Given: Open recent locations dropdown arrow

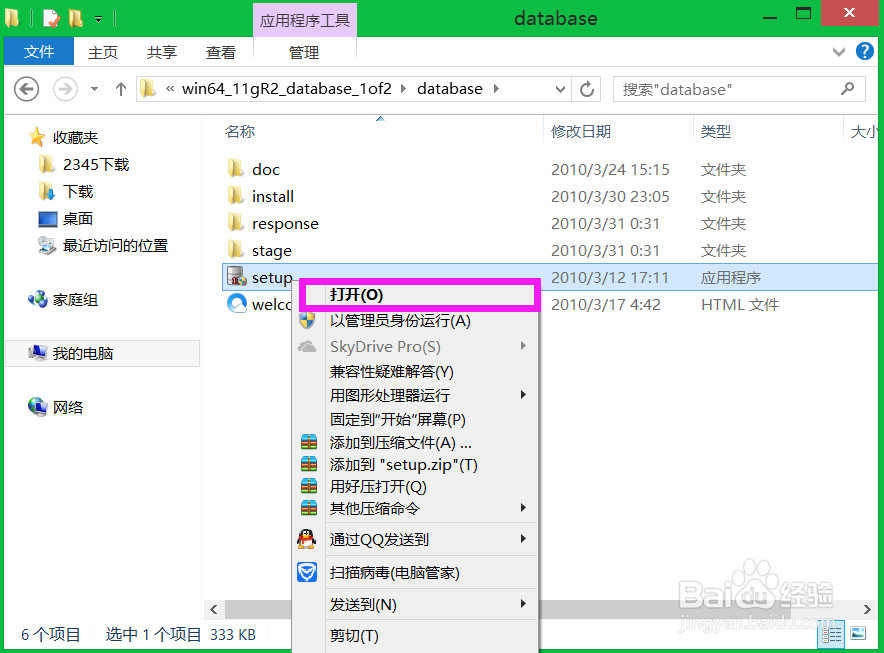Looking at the screenshot, I should point(94,89).
